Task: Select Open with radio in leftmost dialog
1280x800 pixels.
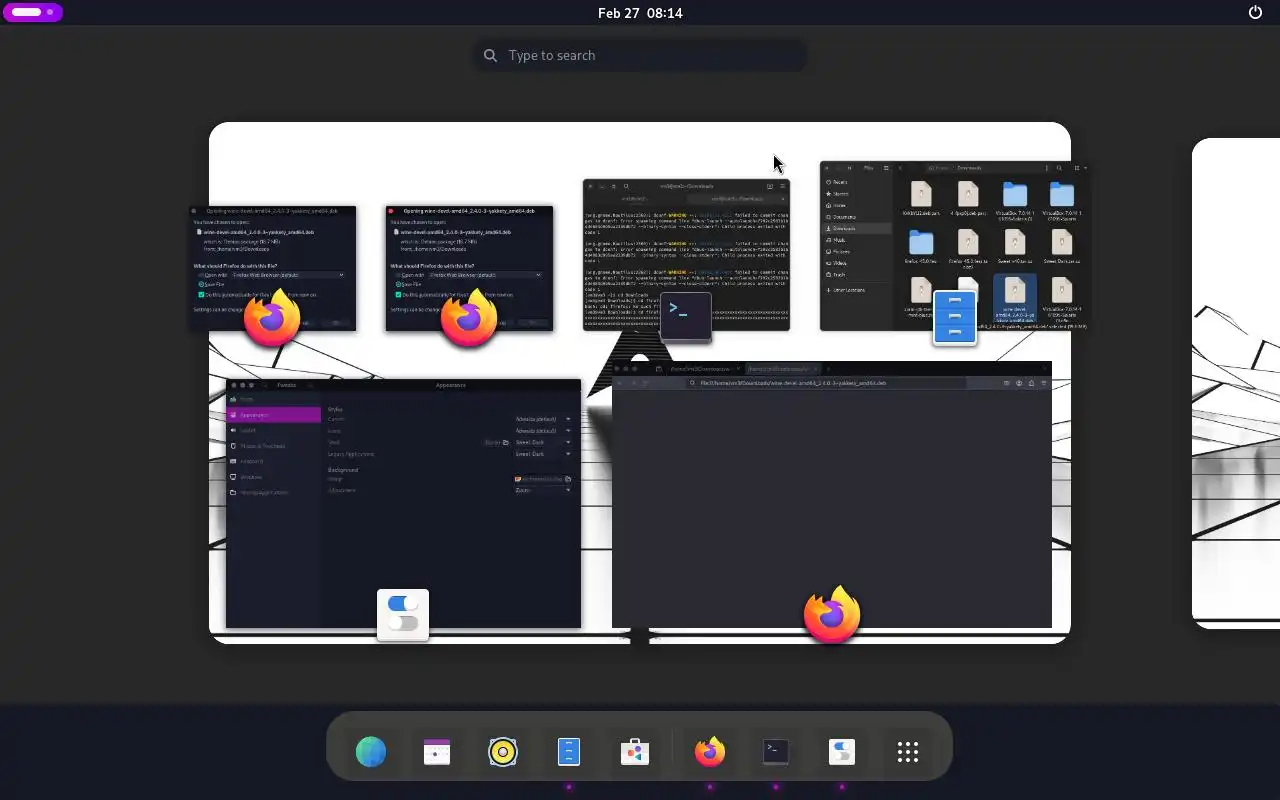Action: [x=202, y=275]
